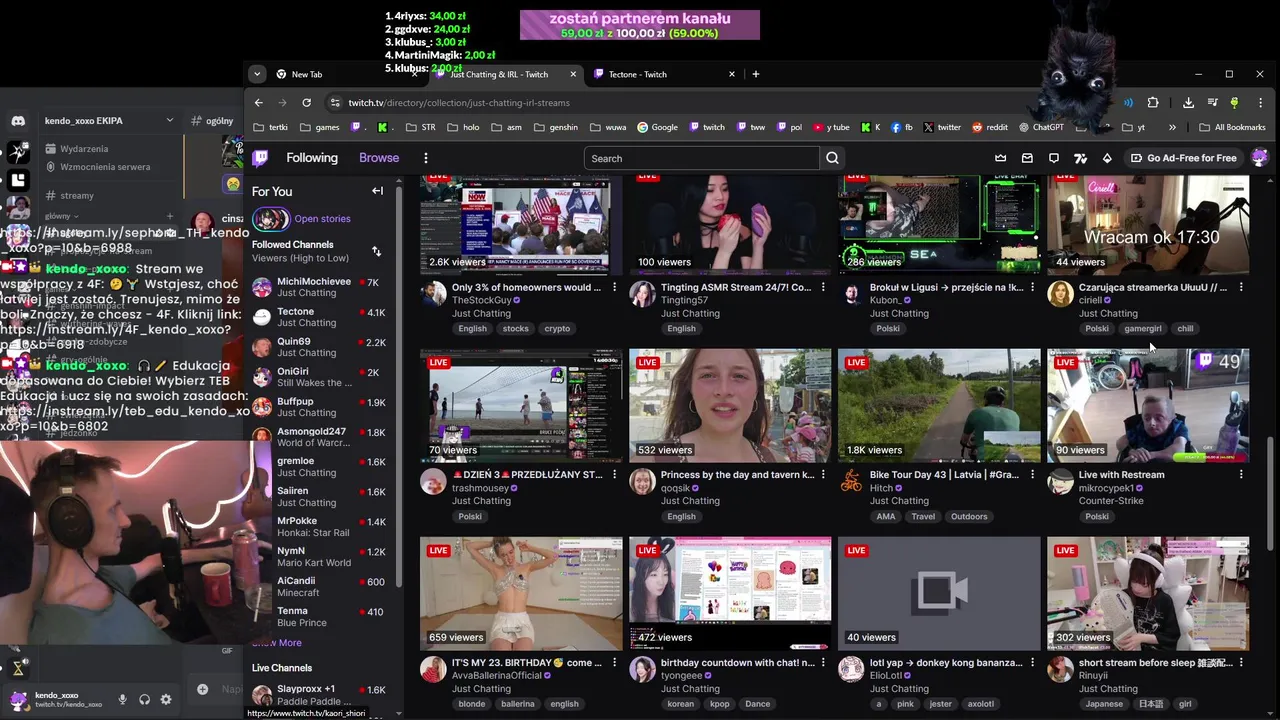The width and height of the screenshot is (1280, 720).
Task: Open options for Bike Tour Day 43 card
Action: (1032, 475)
